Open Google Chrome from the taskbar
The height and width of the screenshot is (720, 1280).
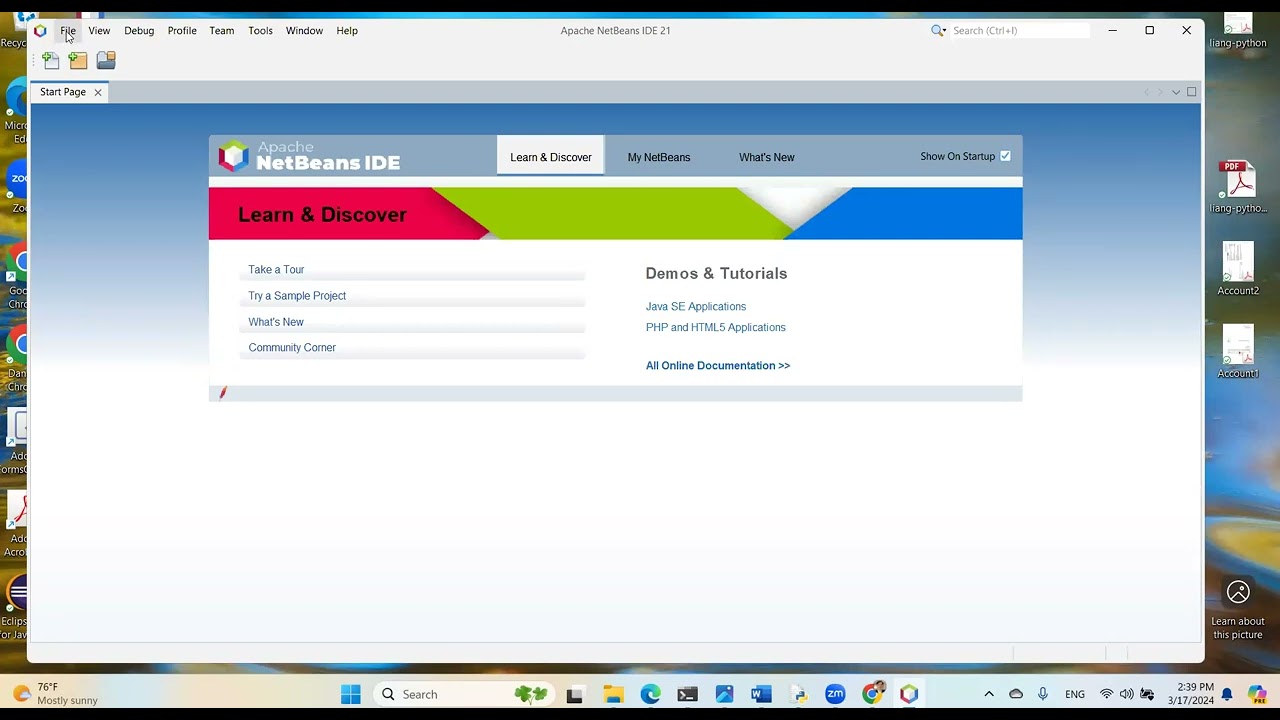coord(872,693)
